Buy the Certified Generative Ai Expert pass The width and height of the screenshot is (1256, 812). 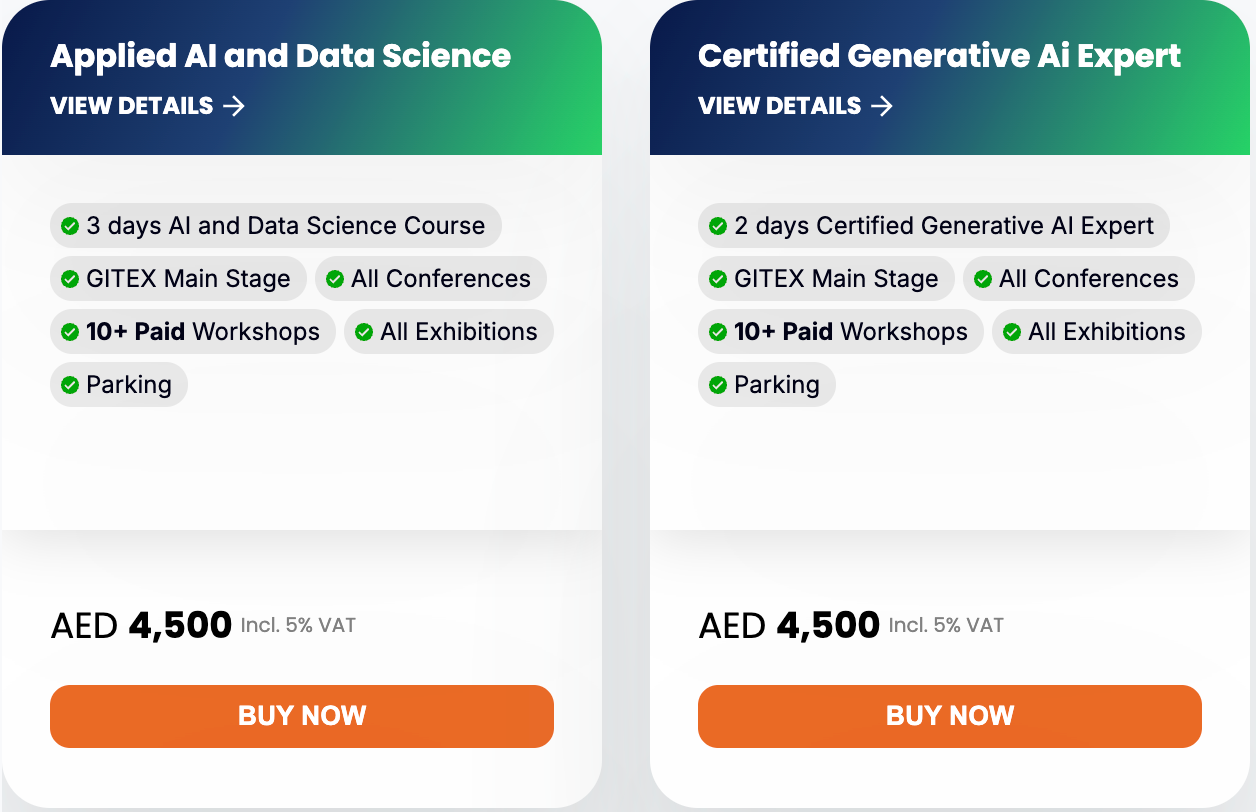(x=950, y=716)
